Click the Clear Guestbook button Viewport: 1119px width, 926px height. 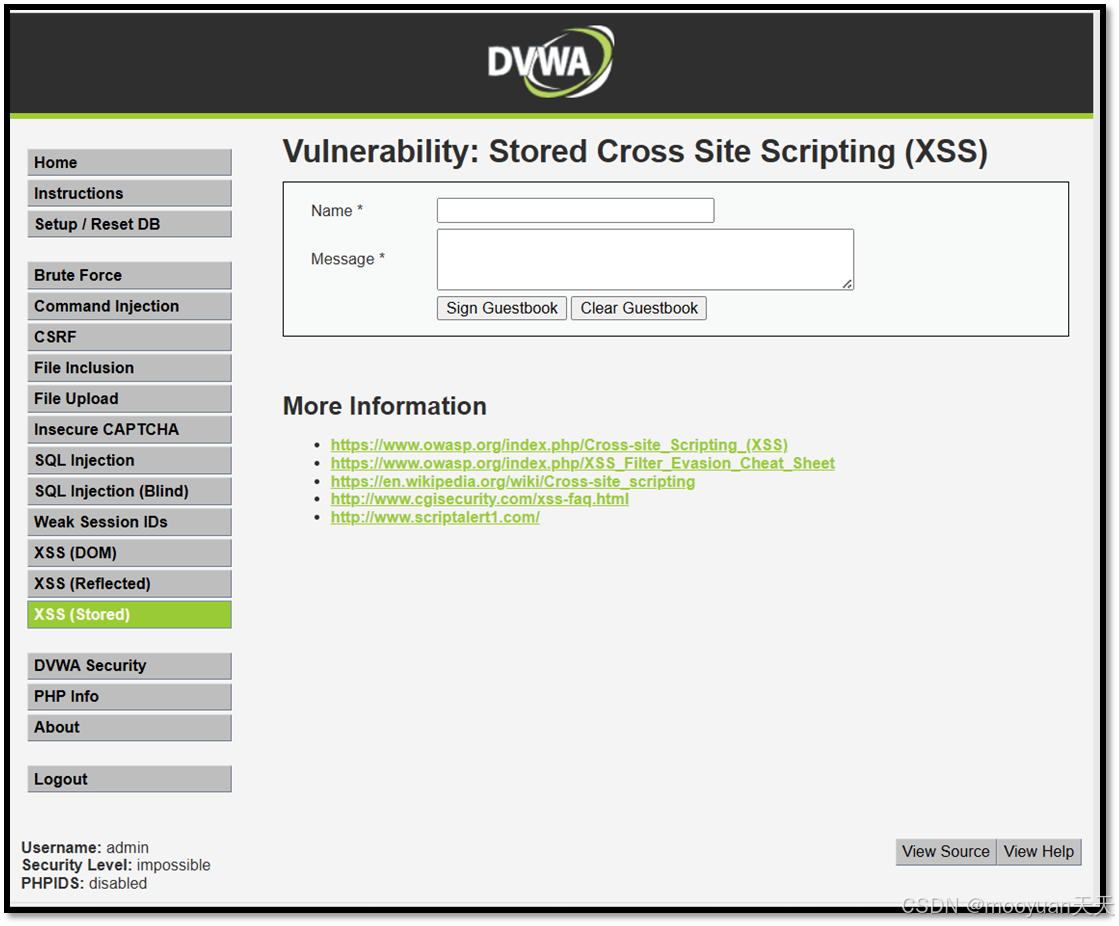(x=639, y=308)
